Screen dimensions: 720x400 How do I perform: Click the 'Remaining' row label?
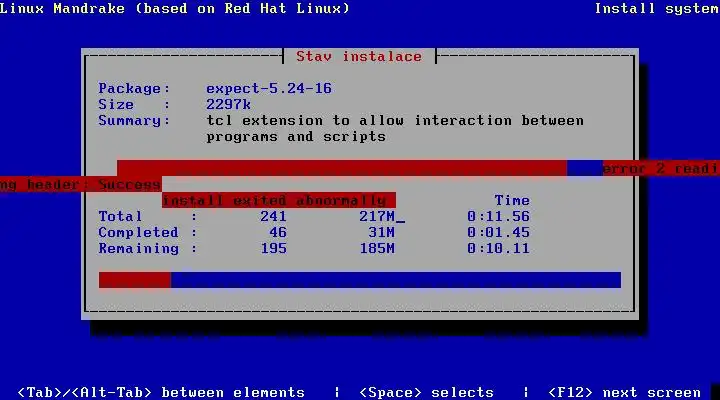click(x=138, y=248)
